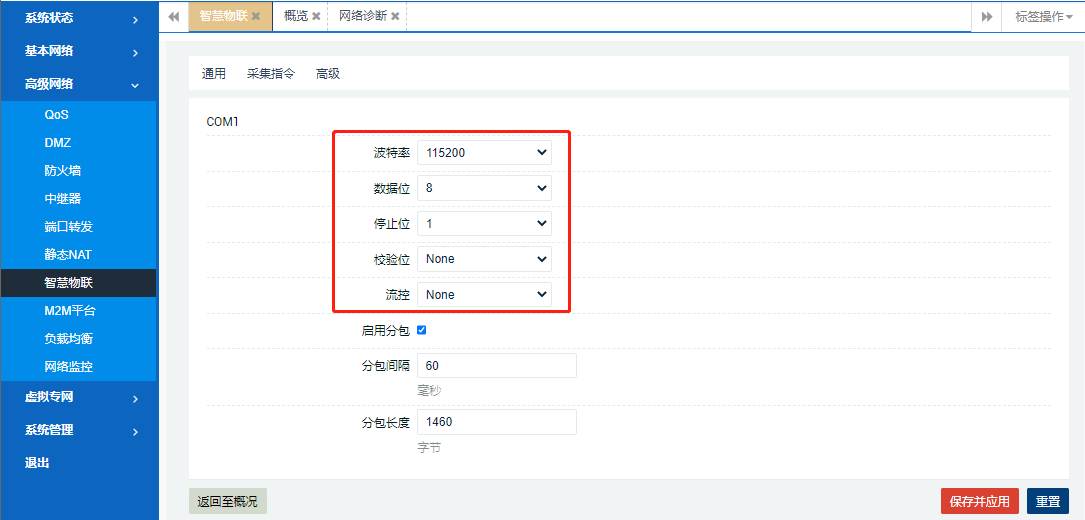Image resolution: width=1085 pixels, height=520 pixels.
Task: Click the 返回至概况 button
Action: 227,501
